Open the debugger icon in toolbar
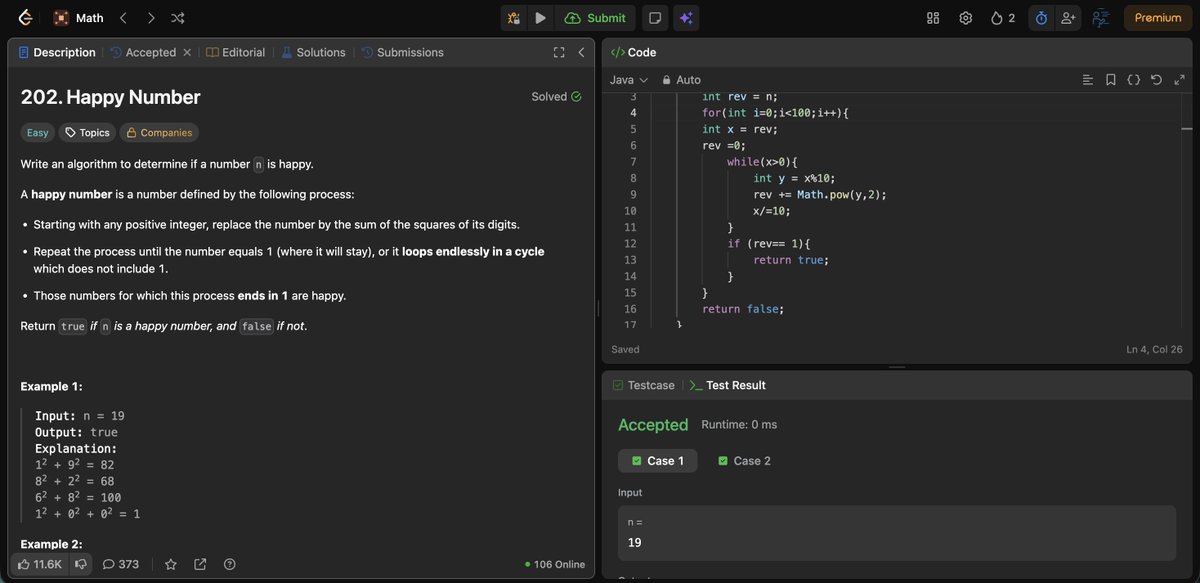1200x583 pixels. [513, 18]
